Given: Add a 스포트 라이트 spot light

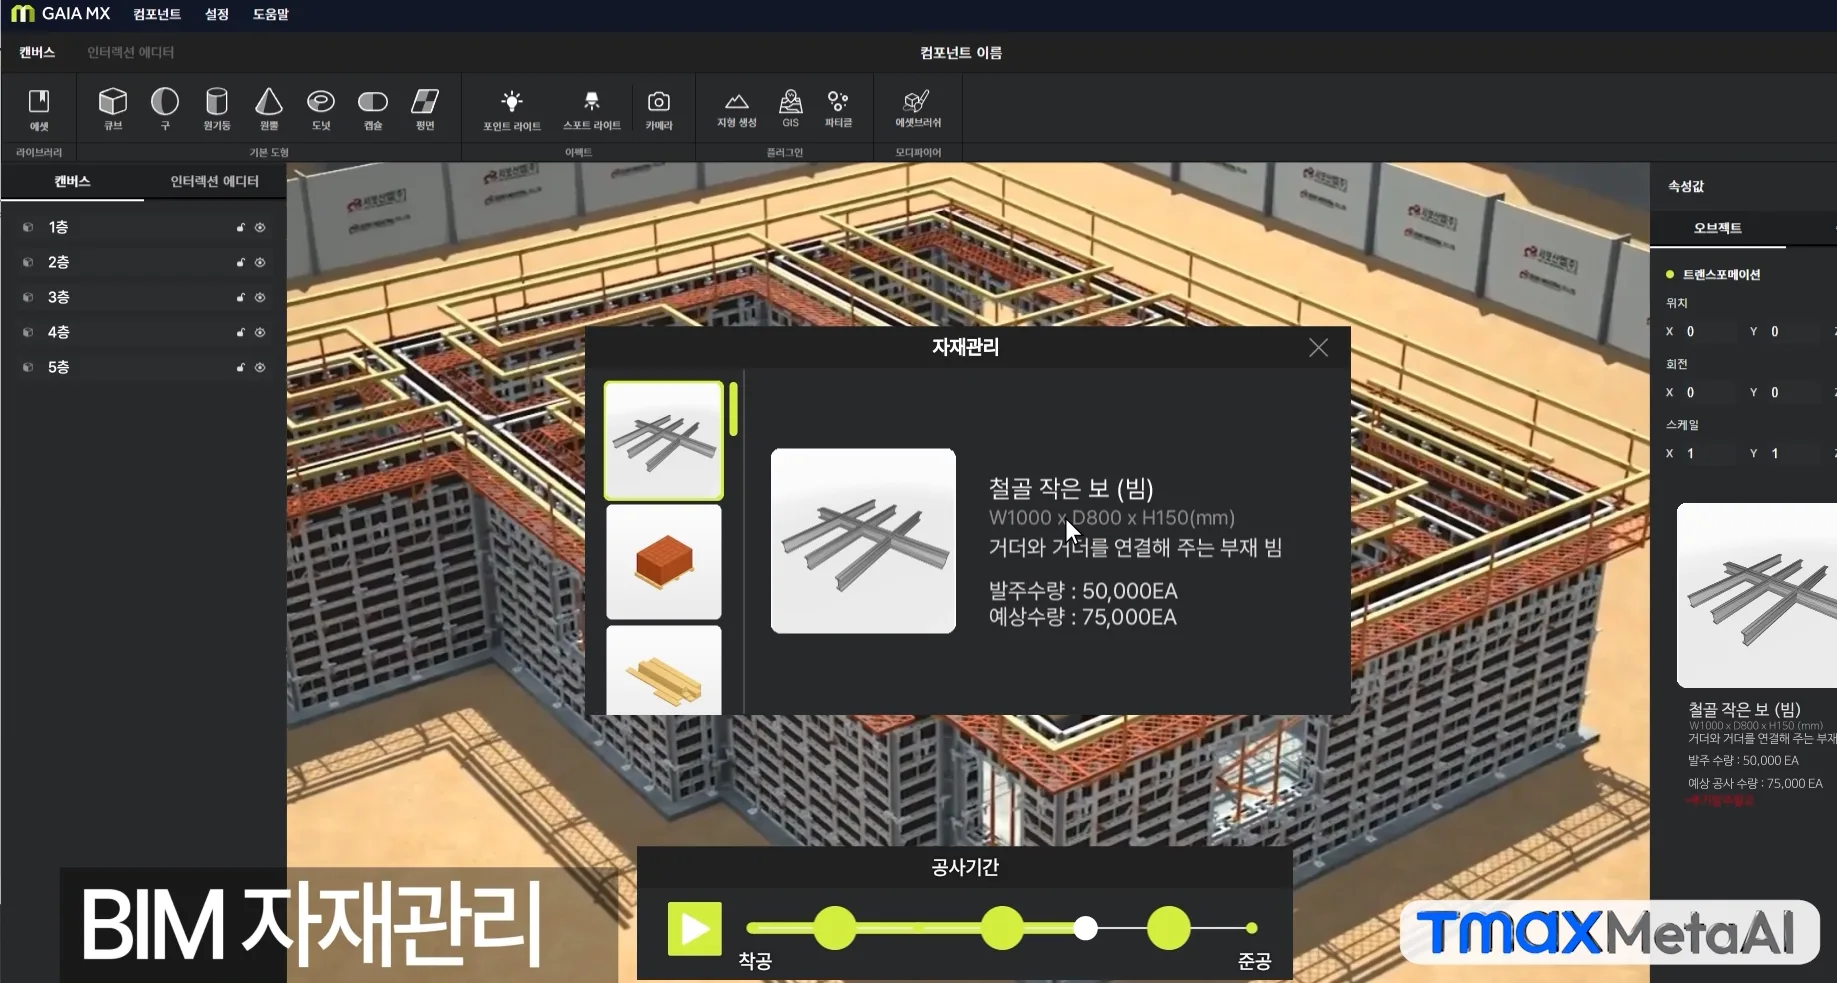Looking at the screenshot, I should point(592,110).
